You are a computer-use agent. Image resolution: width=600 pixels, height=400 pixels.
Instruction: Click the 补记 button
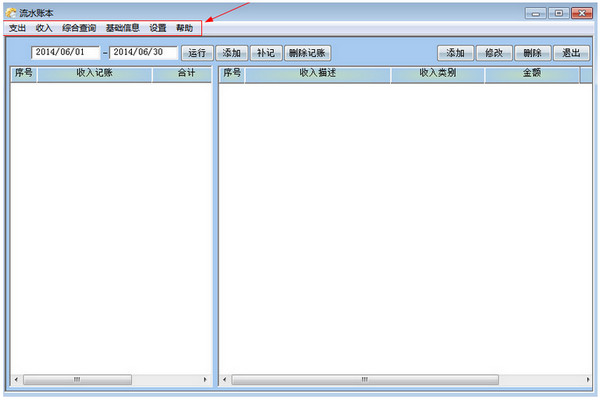(266, 53)
